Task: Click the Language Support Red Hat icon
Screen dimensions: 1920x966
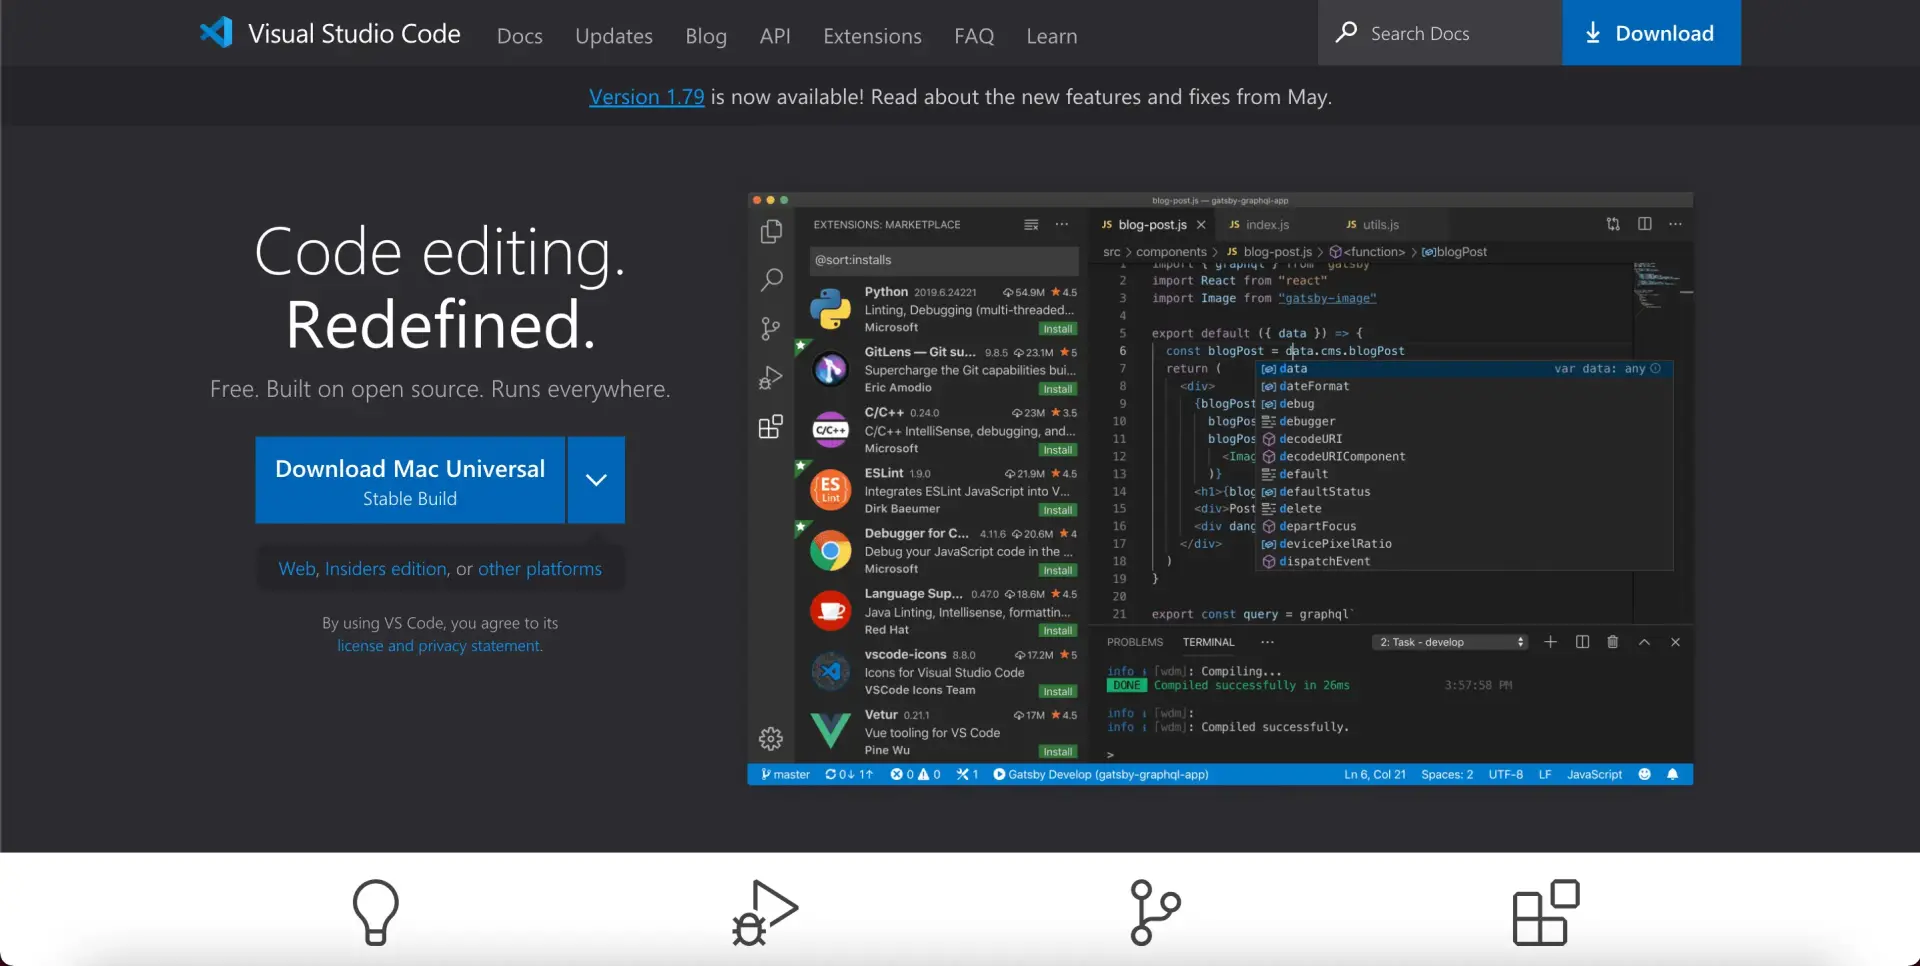Action: coord(830,611)
